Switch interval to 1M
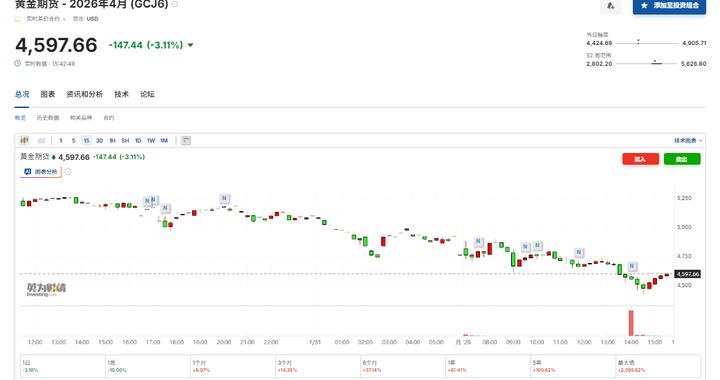The image size is (720, 380). pyautogui.click(x=164, y=140)
